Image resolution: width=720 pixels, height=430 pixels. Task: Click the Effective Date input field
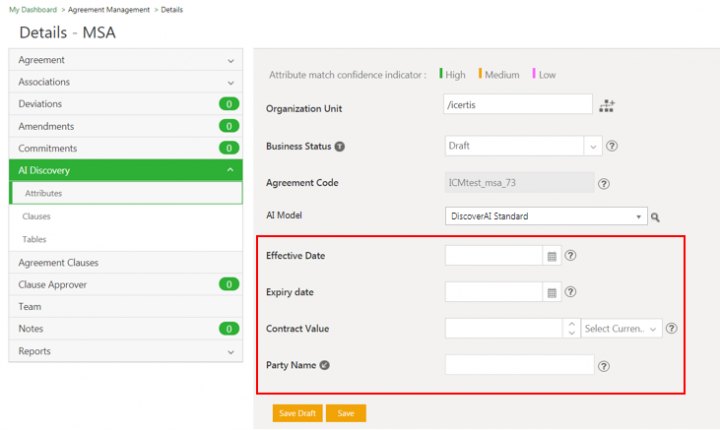pyautogui.click(x=494, y=255)
